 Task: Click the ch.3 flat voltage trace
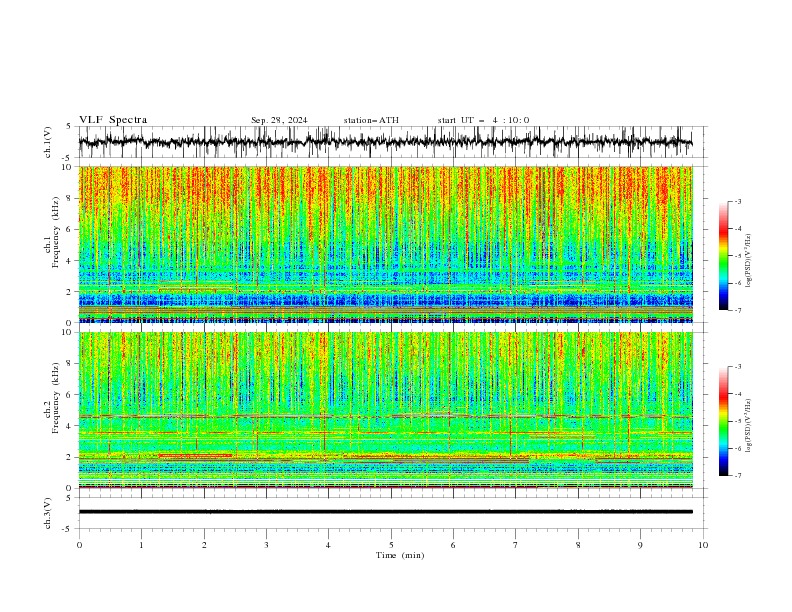(385, 512)
